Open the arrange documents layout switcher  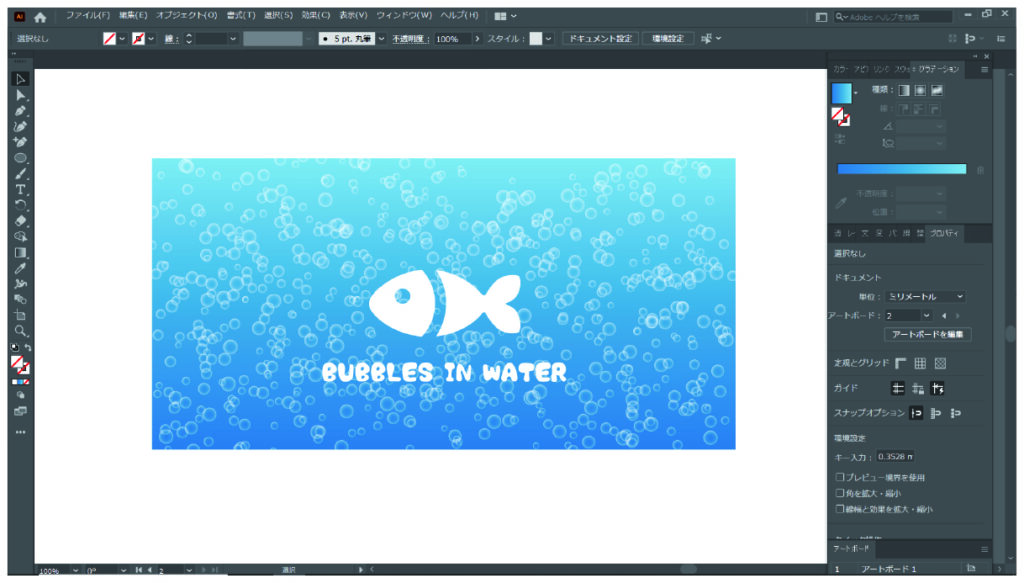click(x=505, y=16)
